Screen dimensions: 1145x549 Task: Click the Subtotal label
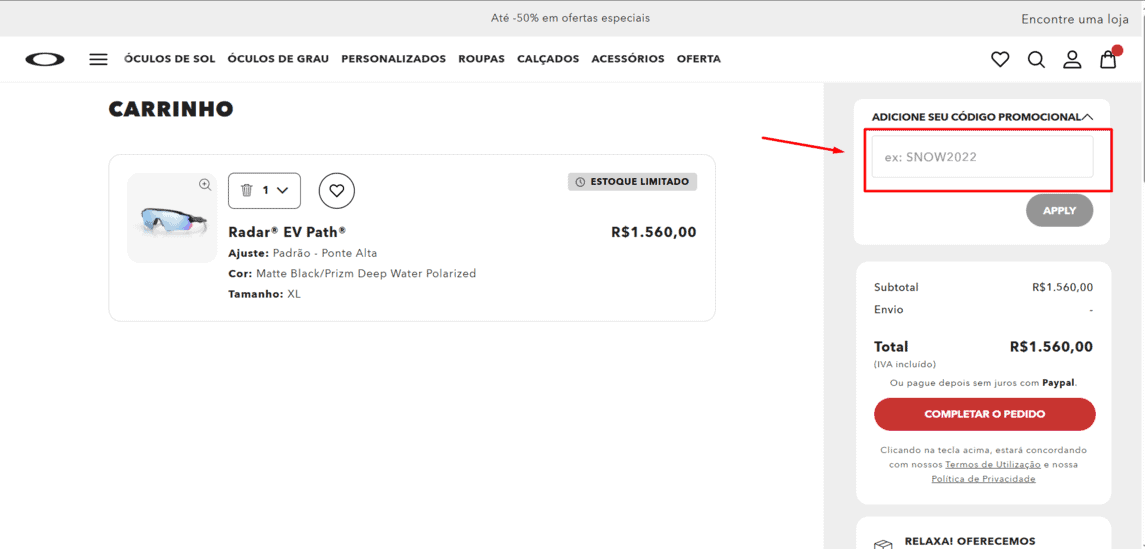pos(896,288)
